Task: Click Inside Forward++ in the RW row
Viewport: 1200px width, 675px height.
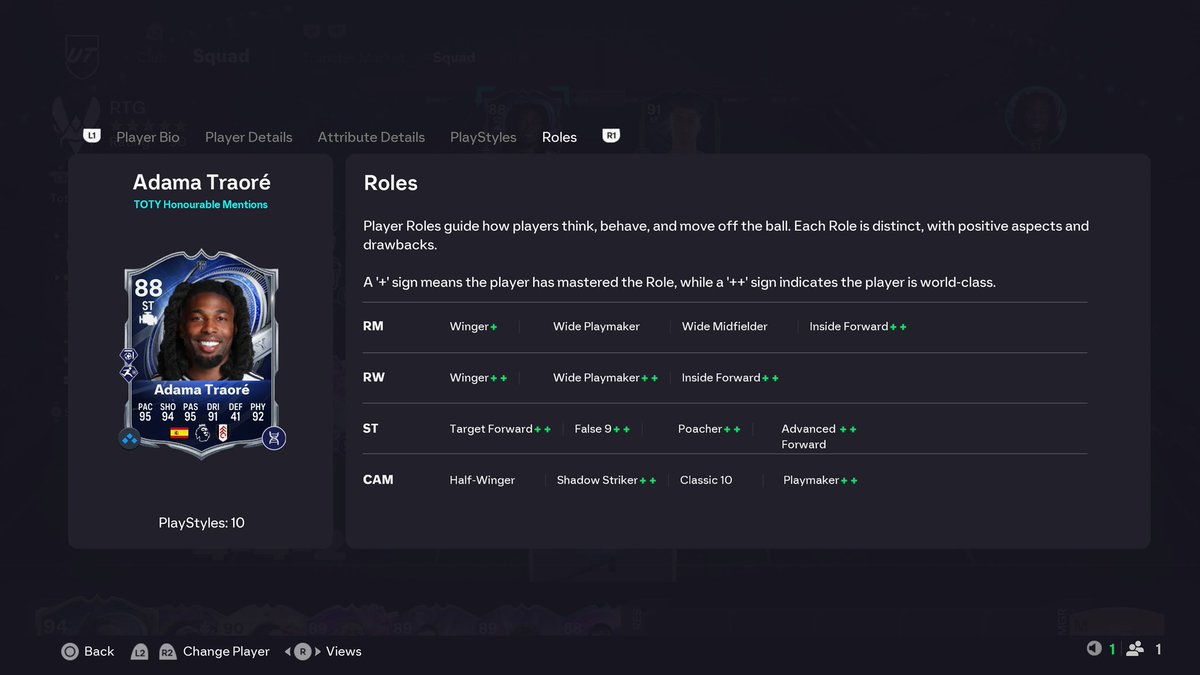Action: pos(730,377)
